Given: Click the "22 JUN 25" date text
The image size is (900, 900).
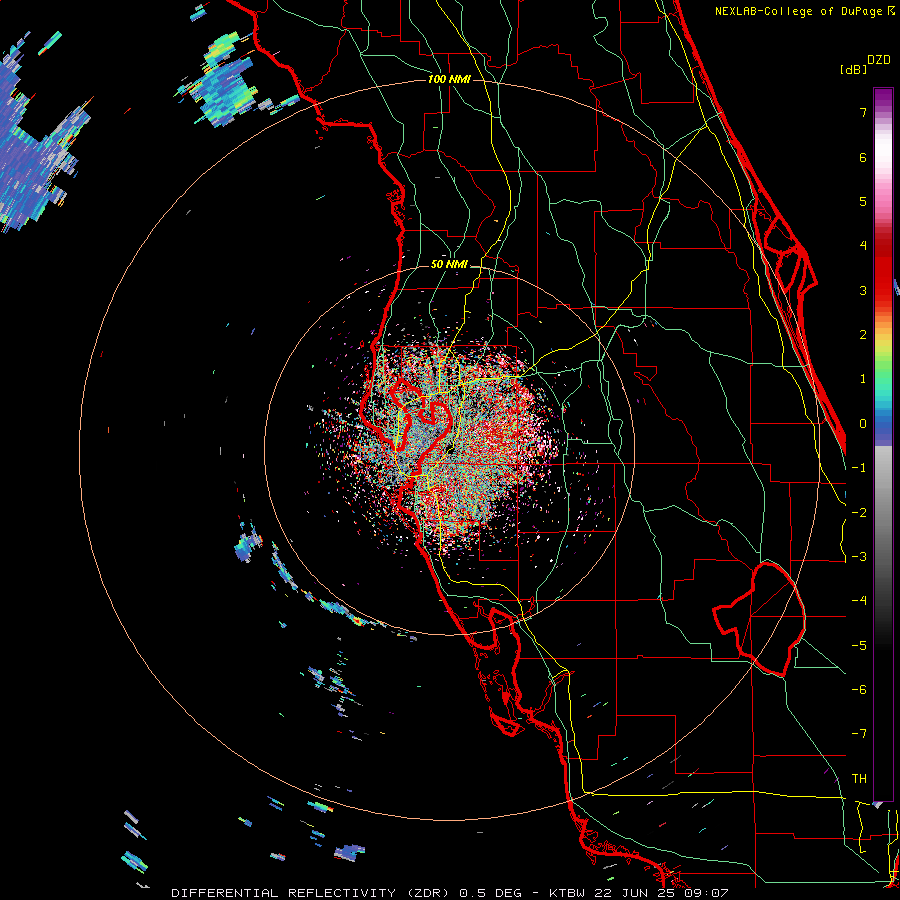Looking at the screenshot, I should (634, 893).
